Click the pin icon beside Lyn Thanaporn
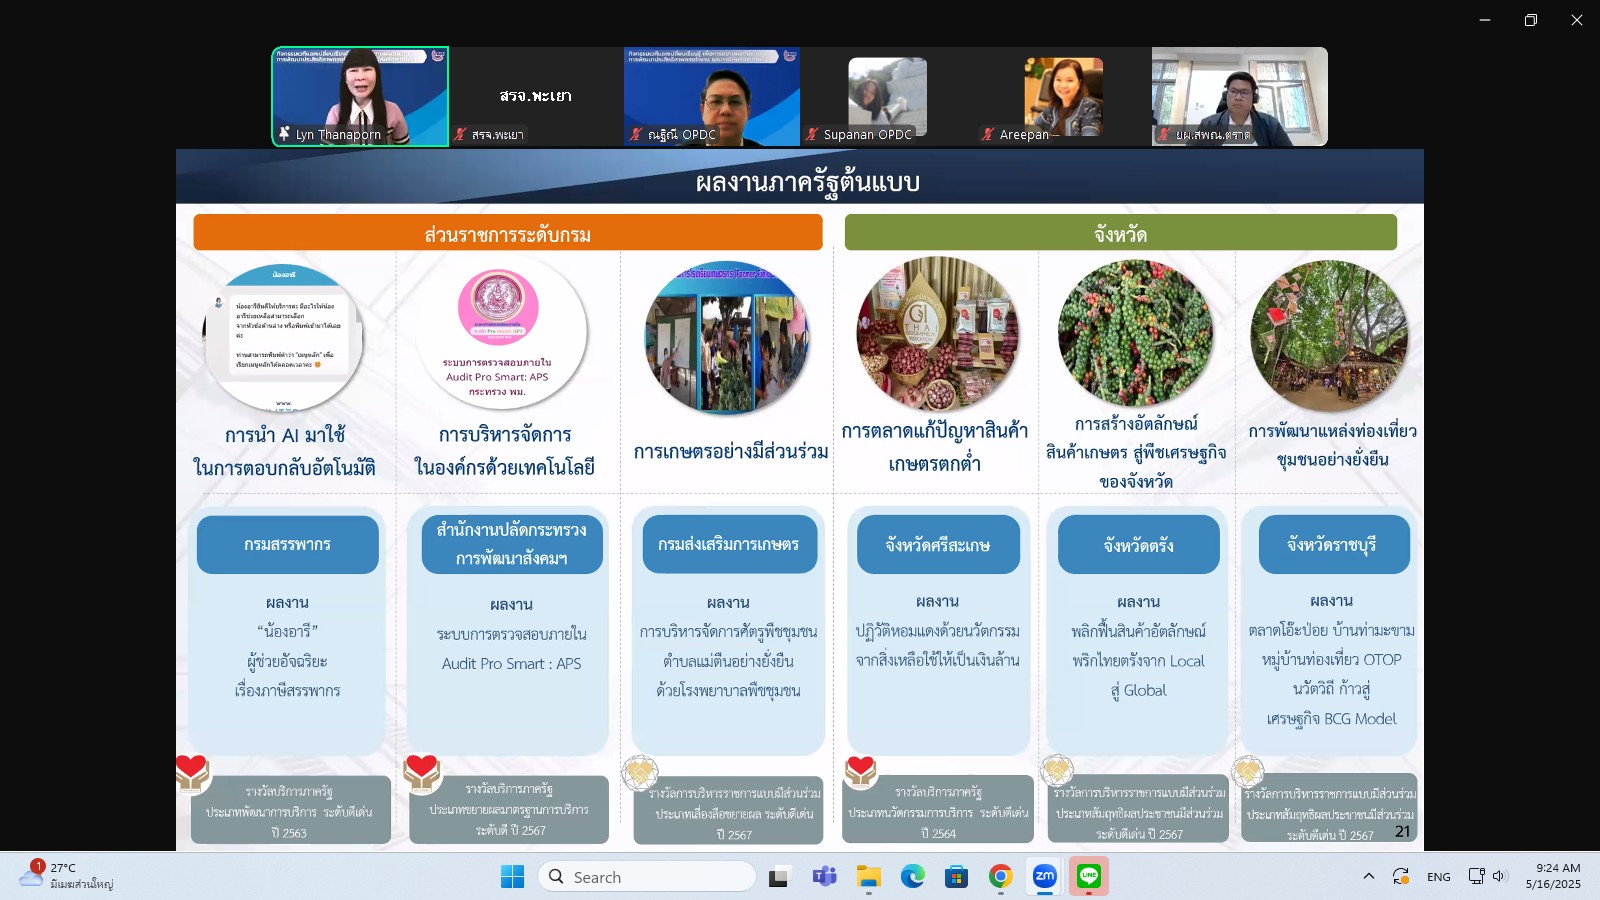Image resolution: width=1600 pixels, height=900 pixels. pyautogui.click(x=285, y=134)
